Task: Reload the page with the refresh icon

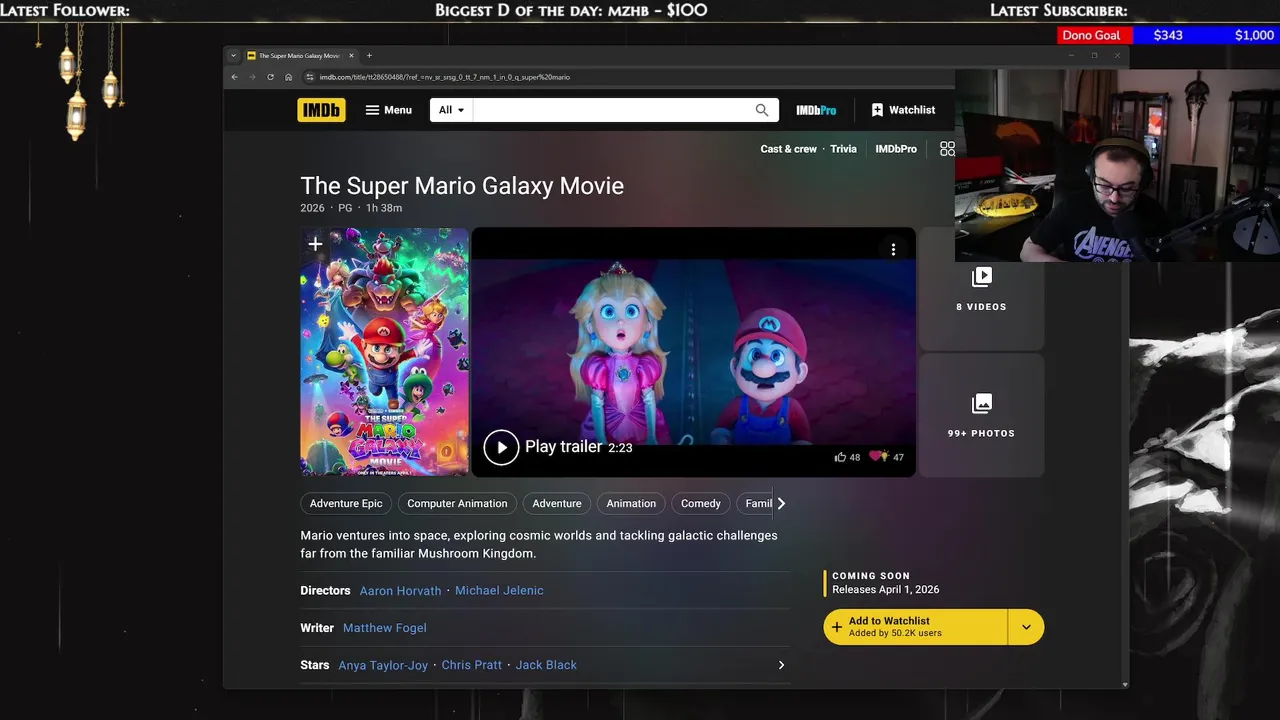Action: click(270, 77)
